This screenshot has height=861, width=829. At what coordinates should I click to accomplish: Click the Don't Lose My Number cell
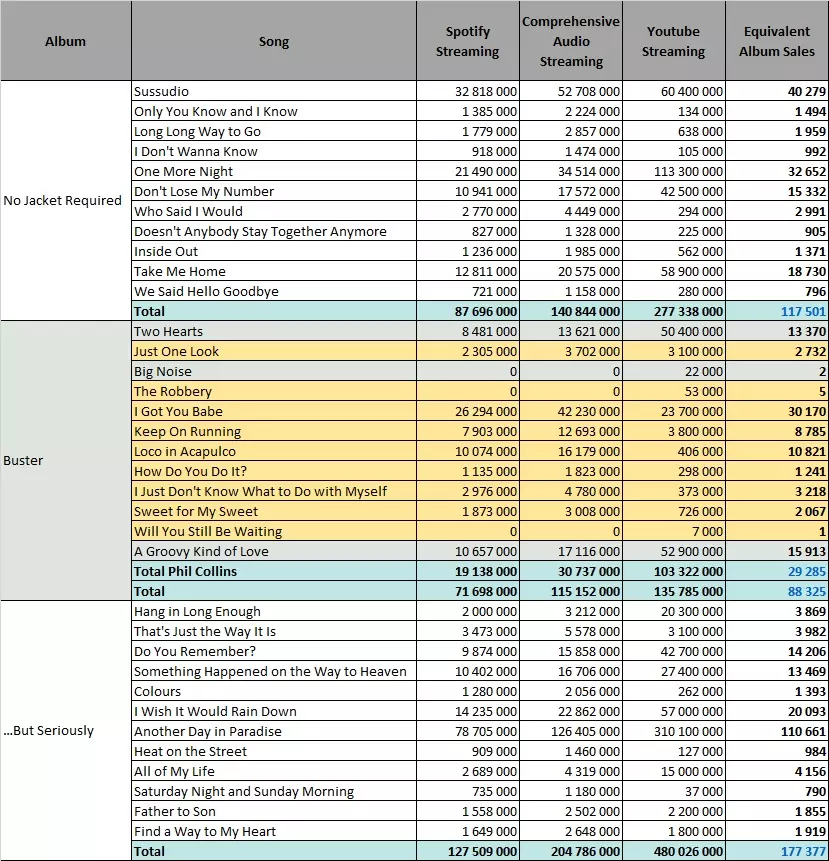(x=274, y=192)
